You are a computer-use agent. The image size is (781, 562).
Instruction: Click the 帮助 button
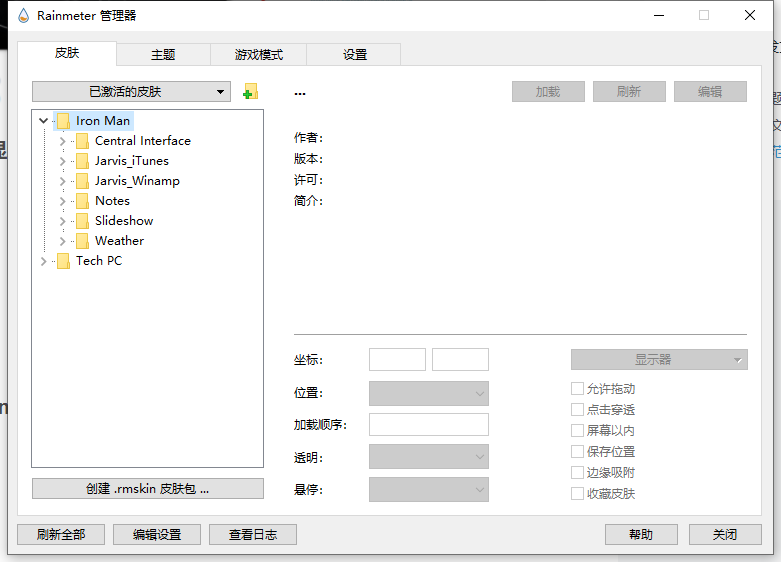pos(641,535)
